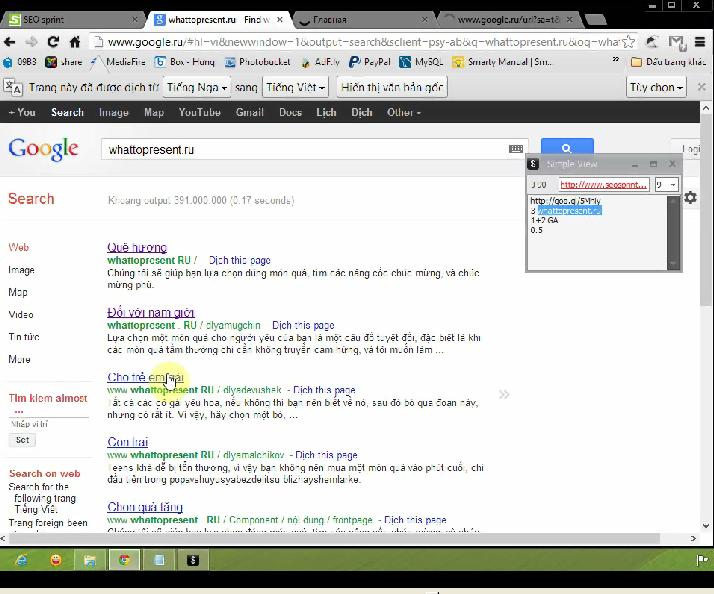Click the Simple View text area scrollbar
Image resolution: width=714 pixels, height=594 pixels.
(x=673, y=233)
